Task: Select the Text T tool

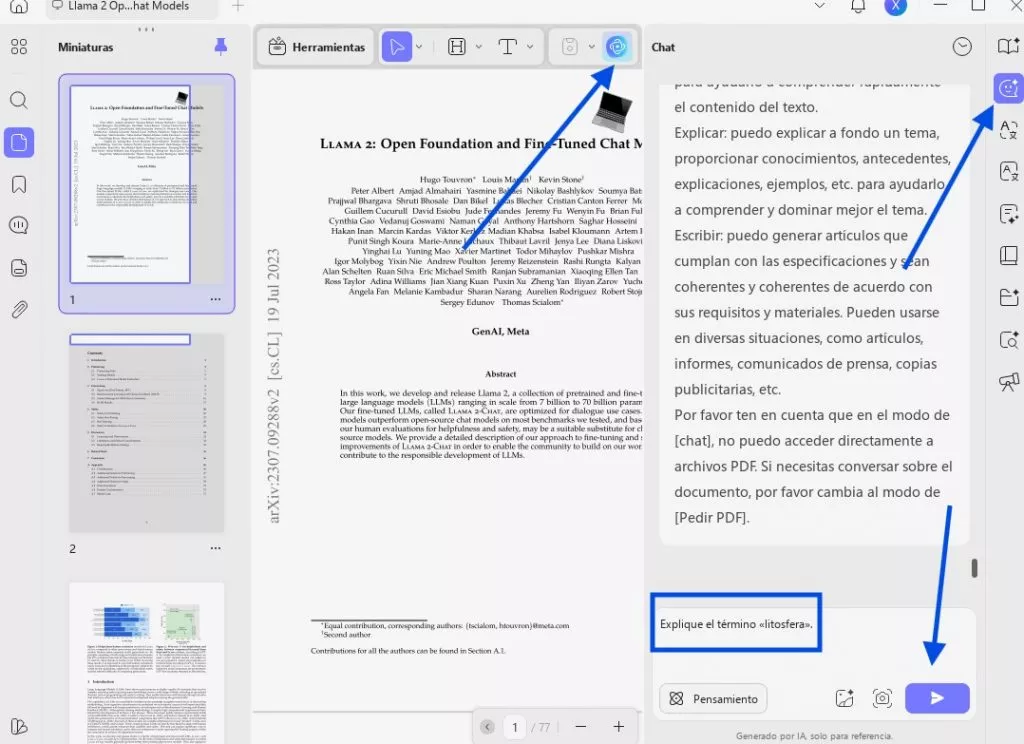Action: pos(507,47)
